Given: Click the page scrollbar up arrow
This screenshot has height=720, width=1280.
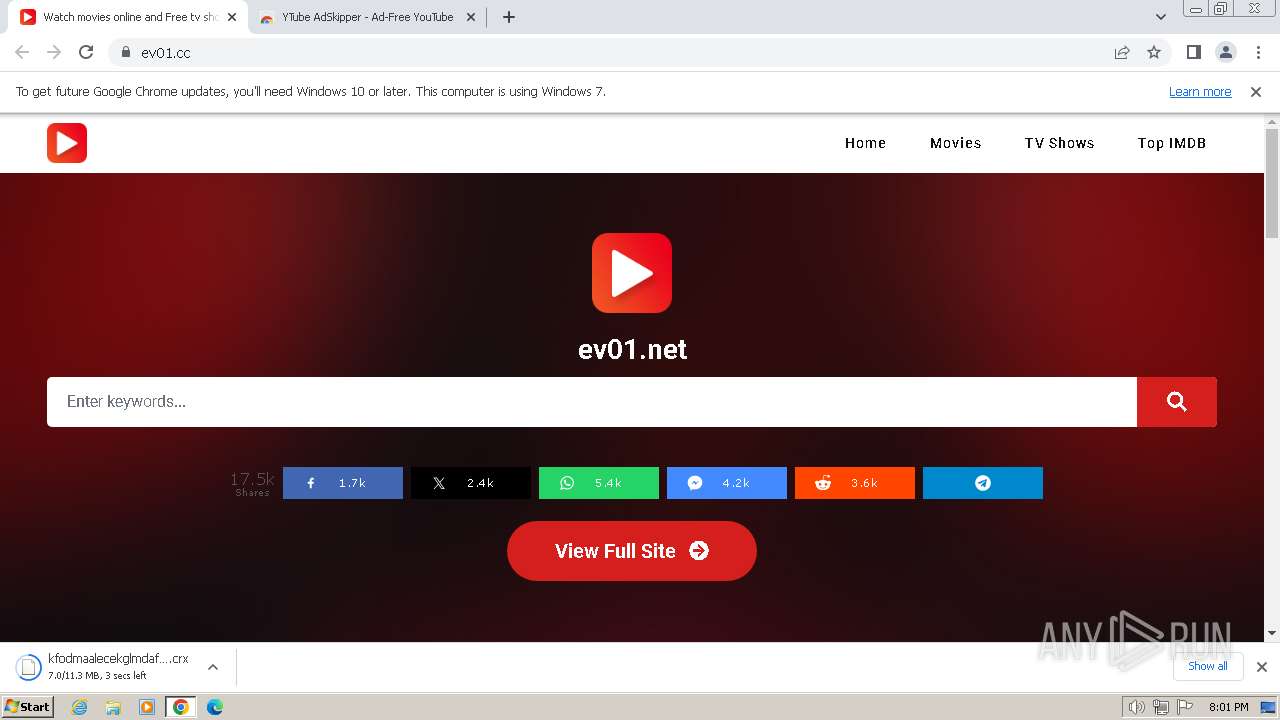Looking at the screenshot, I should point(1272,121).
